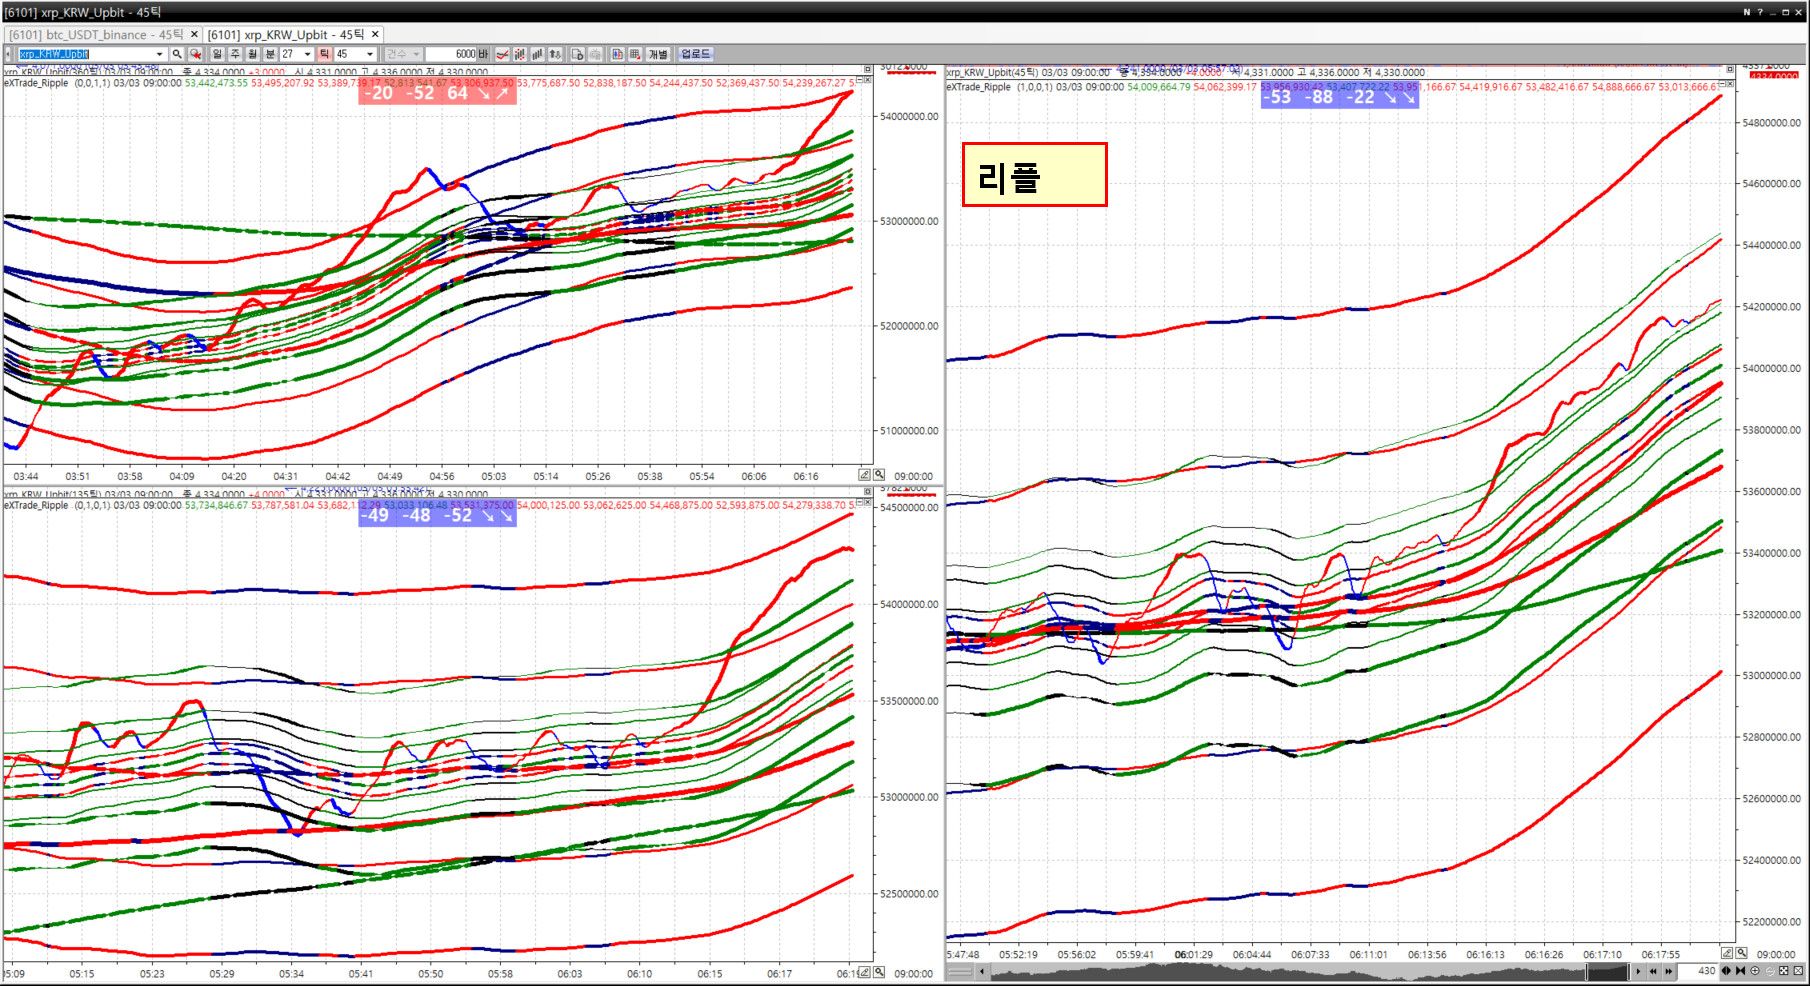
Task: Click the zoom-in circle icon at bottom right
Action: [1755, 971]
